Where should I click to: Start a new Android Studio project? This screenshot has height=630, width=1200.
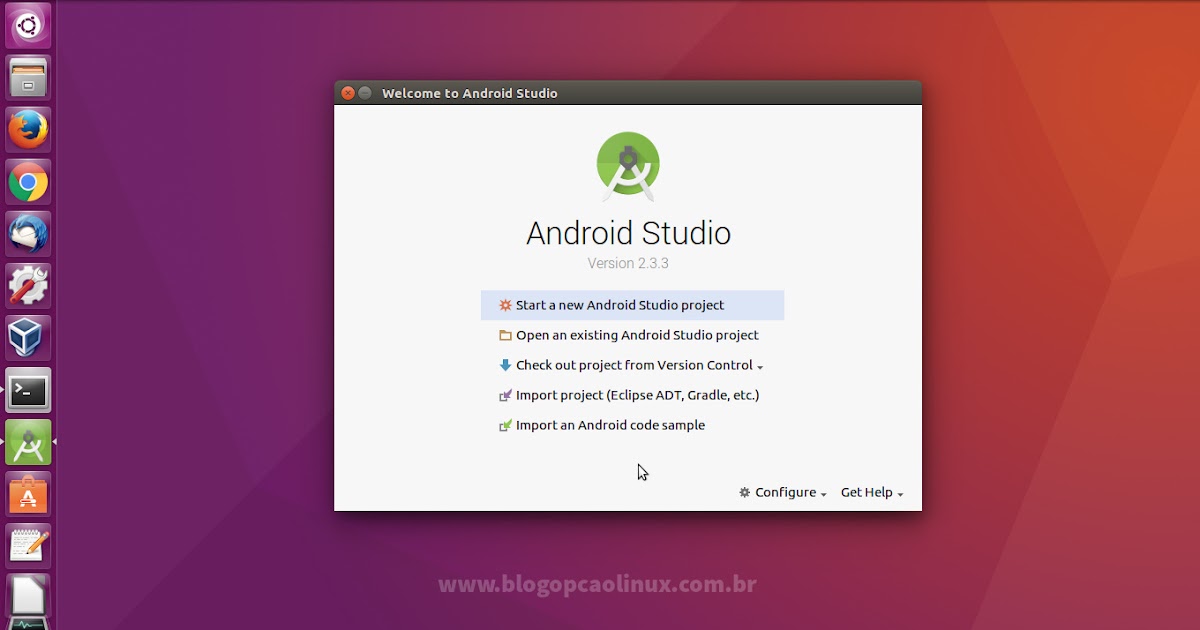tap(632, 305)
